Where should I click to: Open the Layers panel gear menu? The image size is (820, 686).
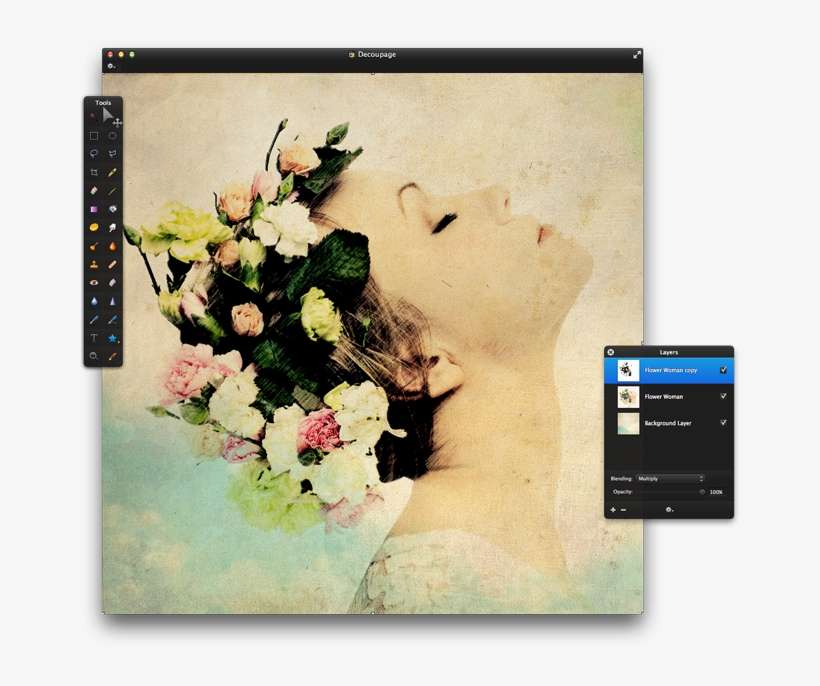tap(669, 510)
